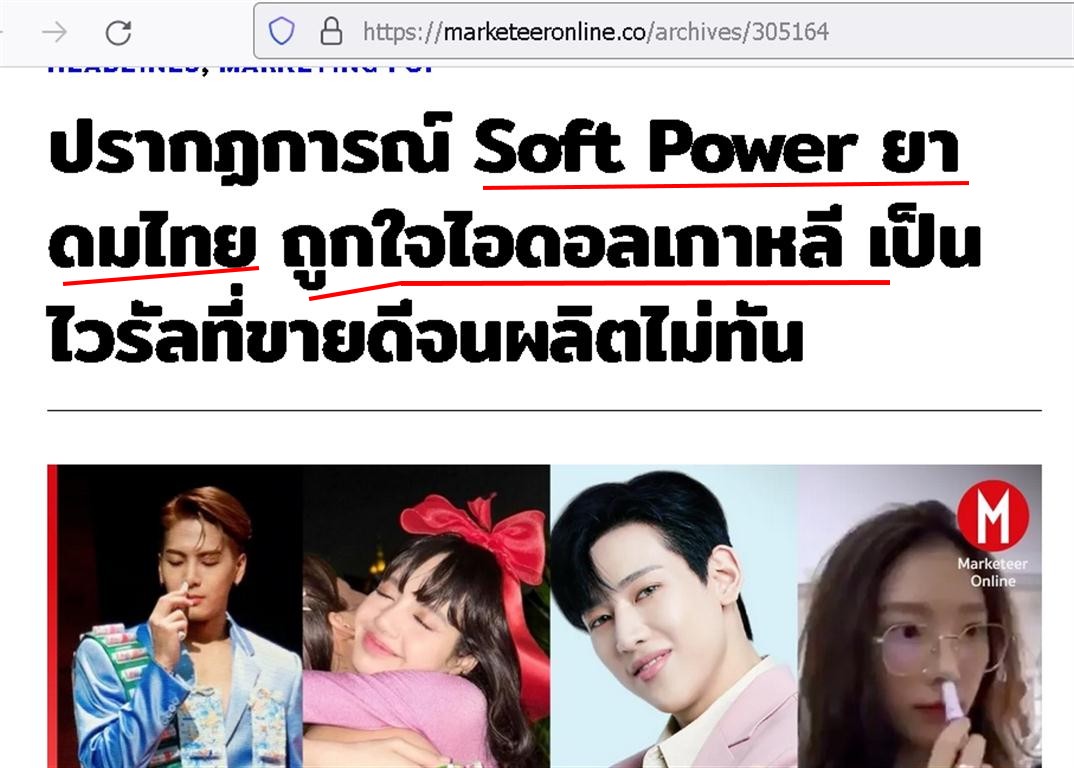Select the photo with the big red bow
The width and height of the screenshot is (1074, 768).
click(x=426, y=616)
